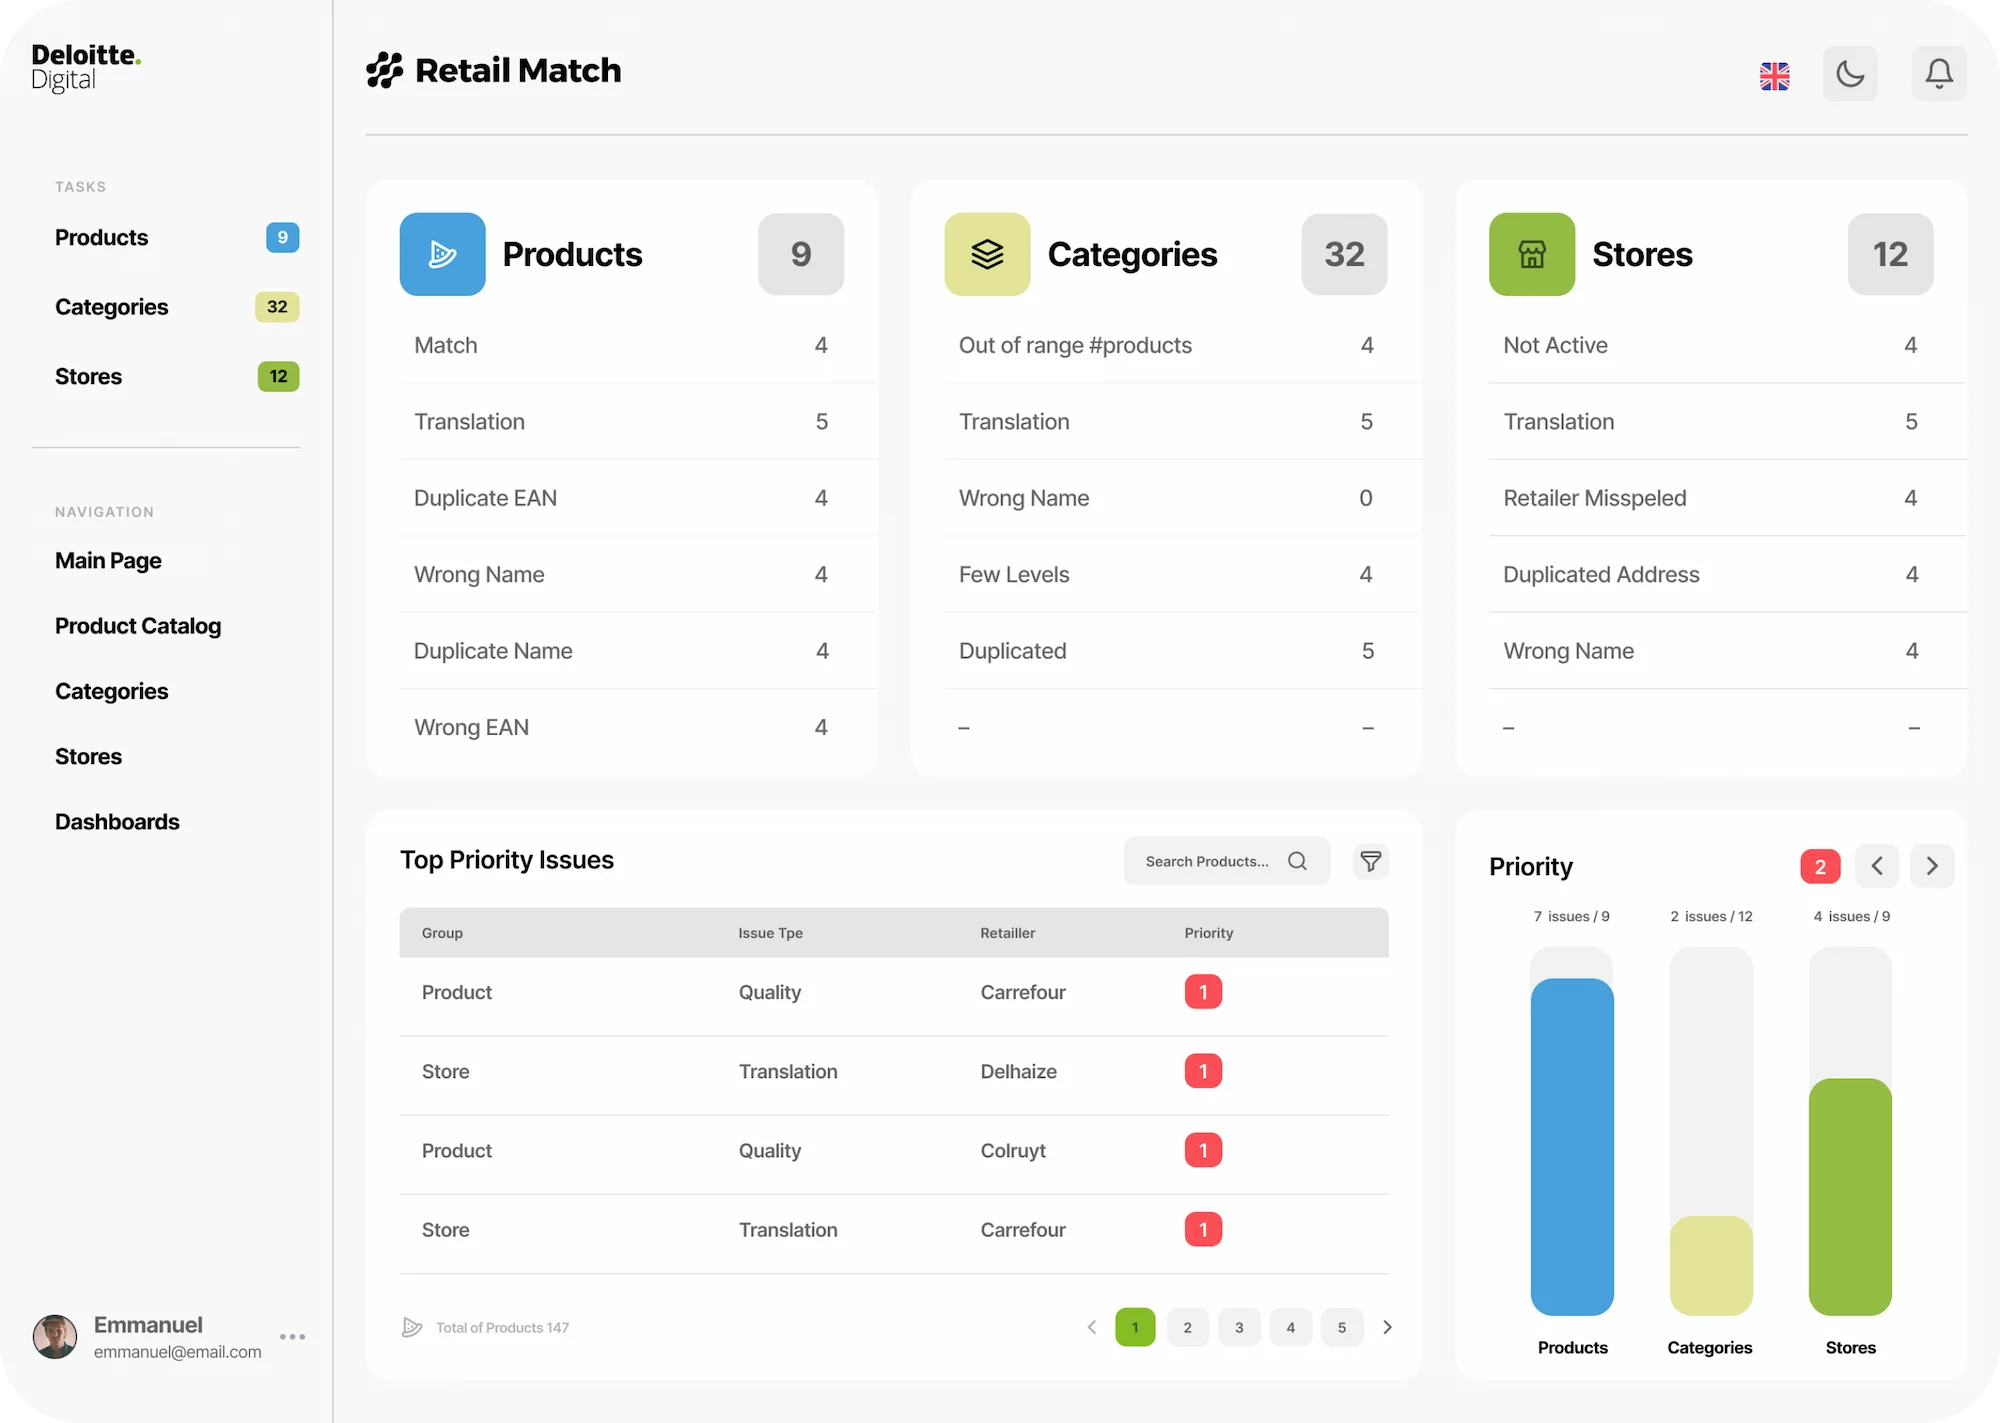Navigate to Main Page
Viewport: 2000px width, 1423px height.
coord(108,561)
